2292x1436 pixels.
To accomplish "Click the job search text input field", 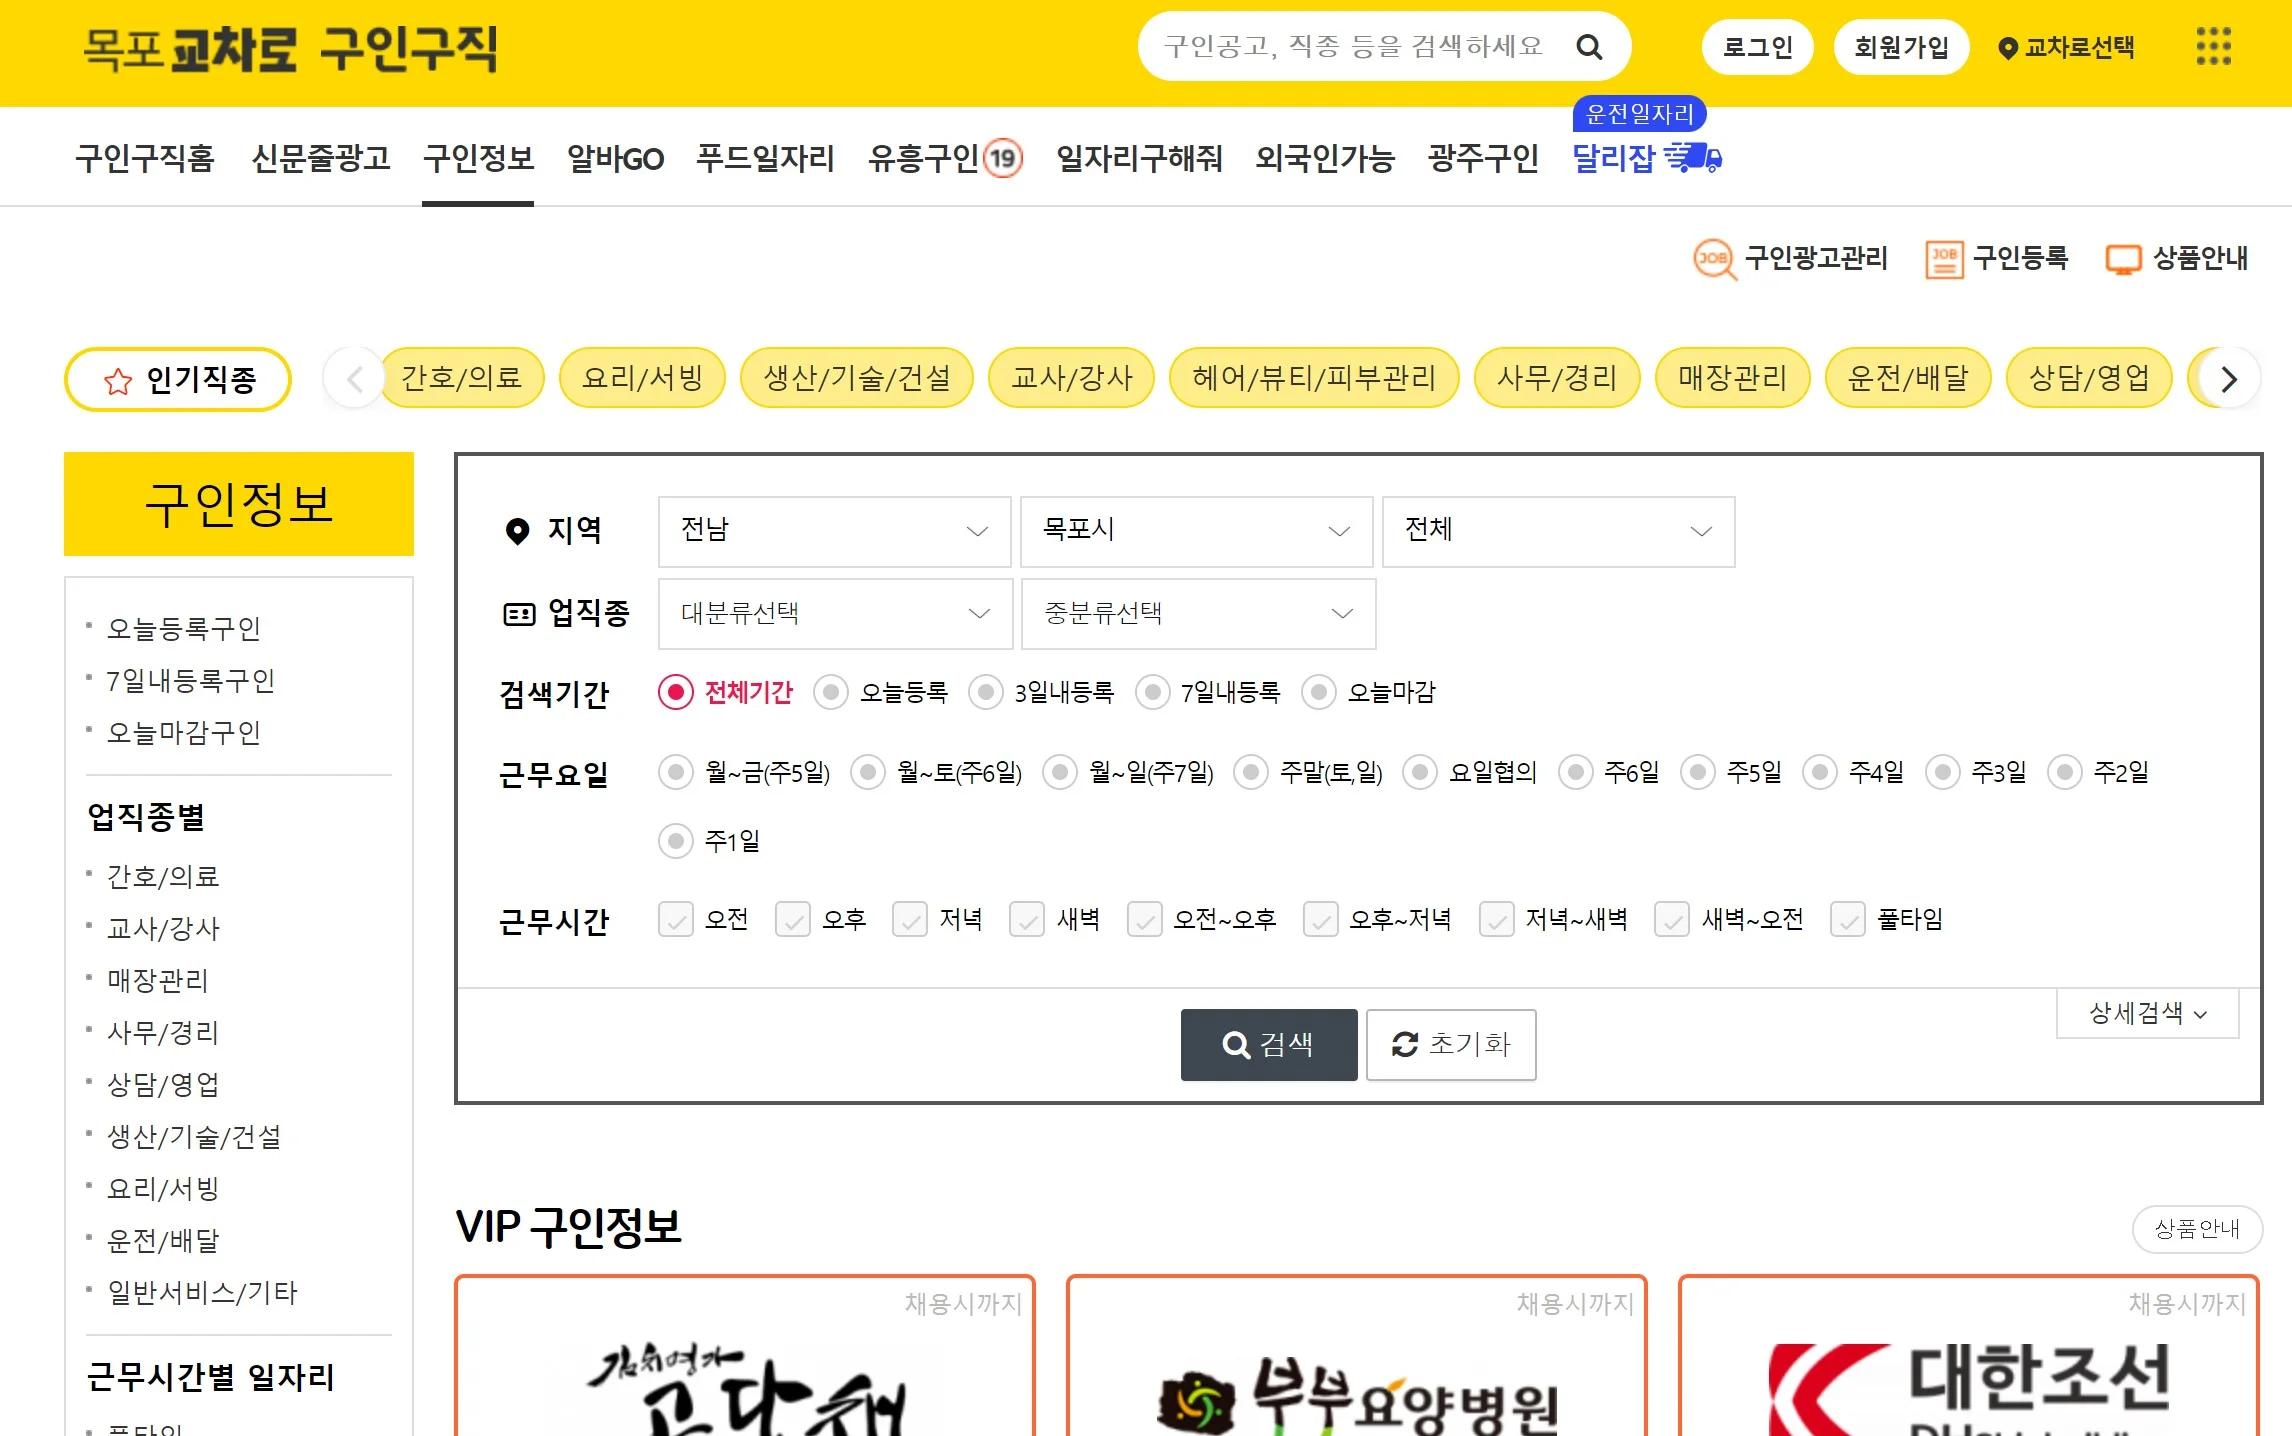I will point(1354,47).
